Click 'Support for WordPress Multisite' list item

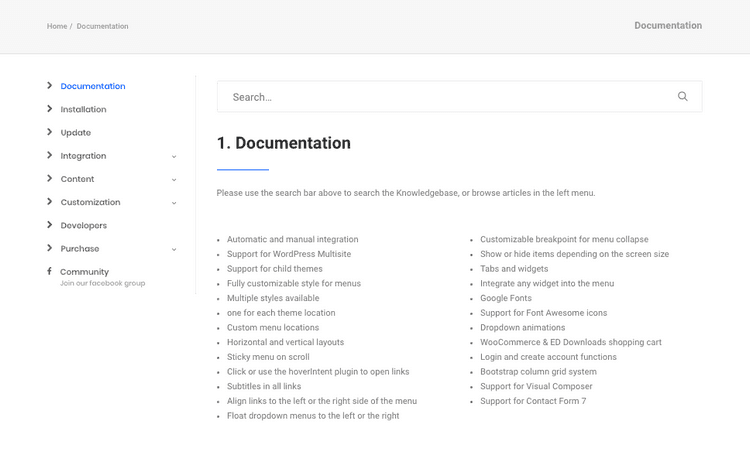coord(289,254)
